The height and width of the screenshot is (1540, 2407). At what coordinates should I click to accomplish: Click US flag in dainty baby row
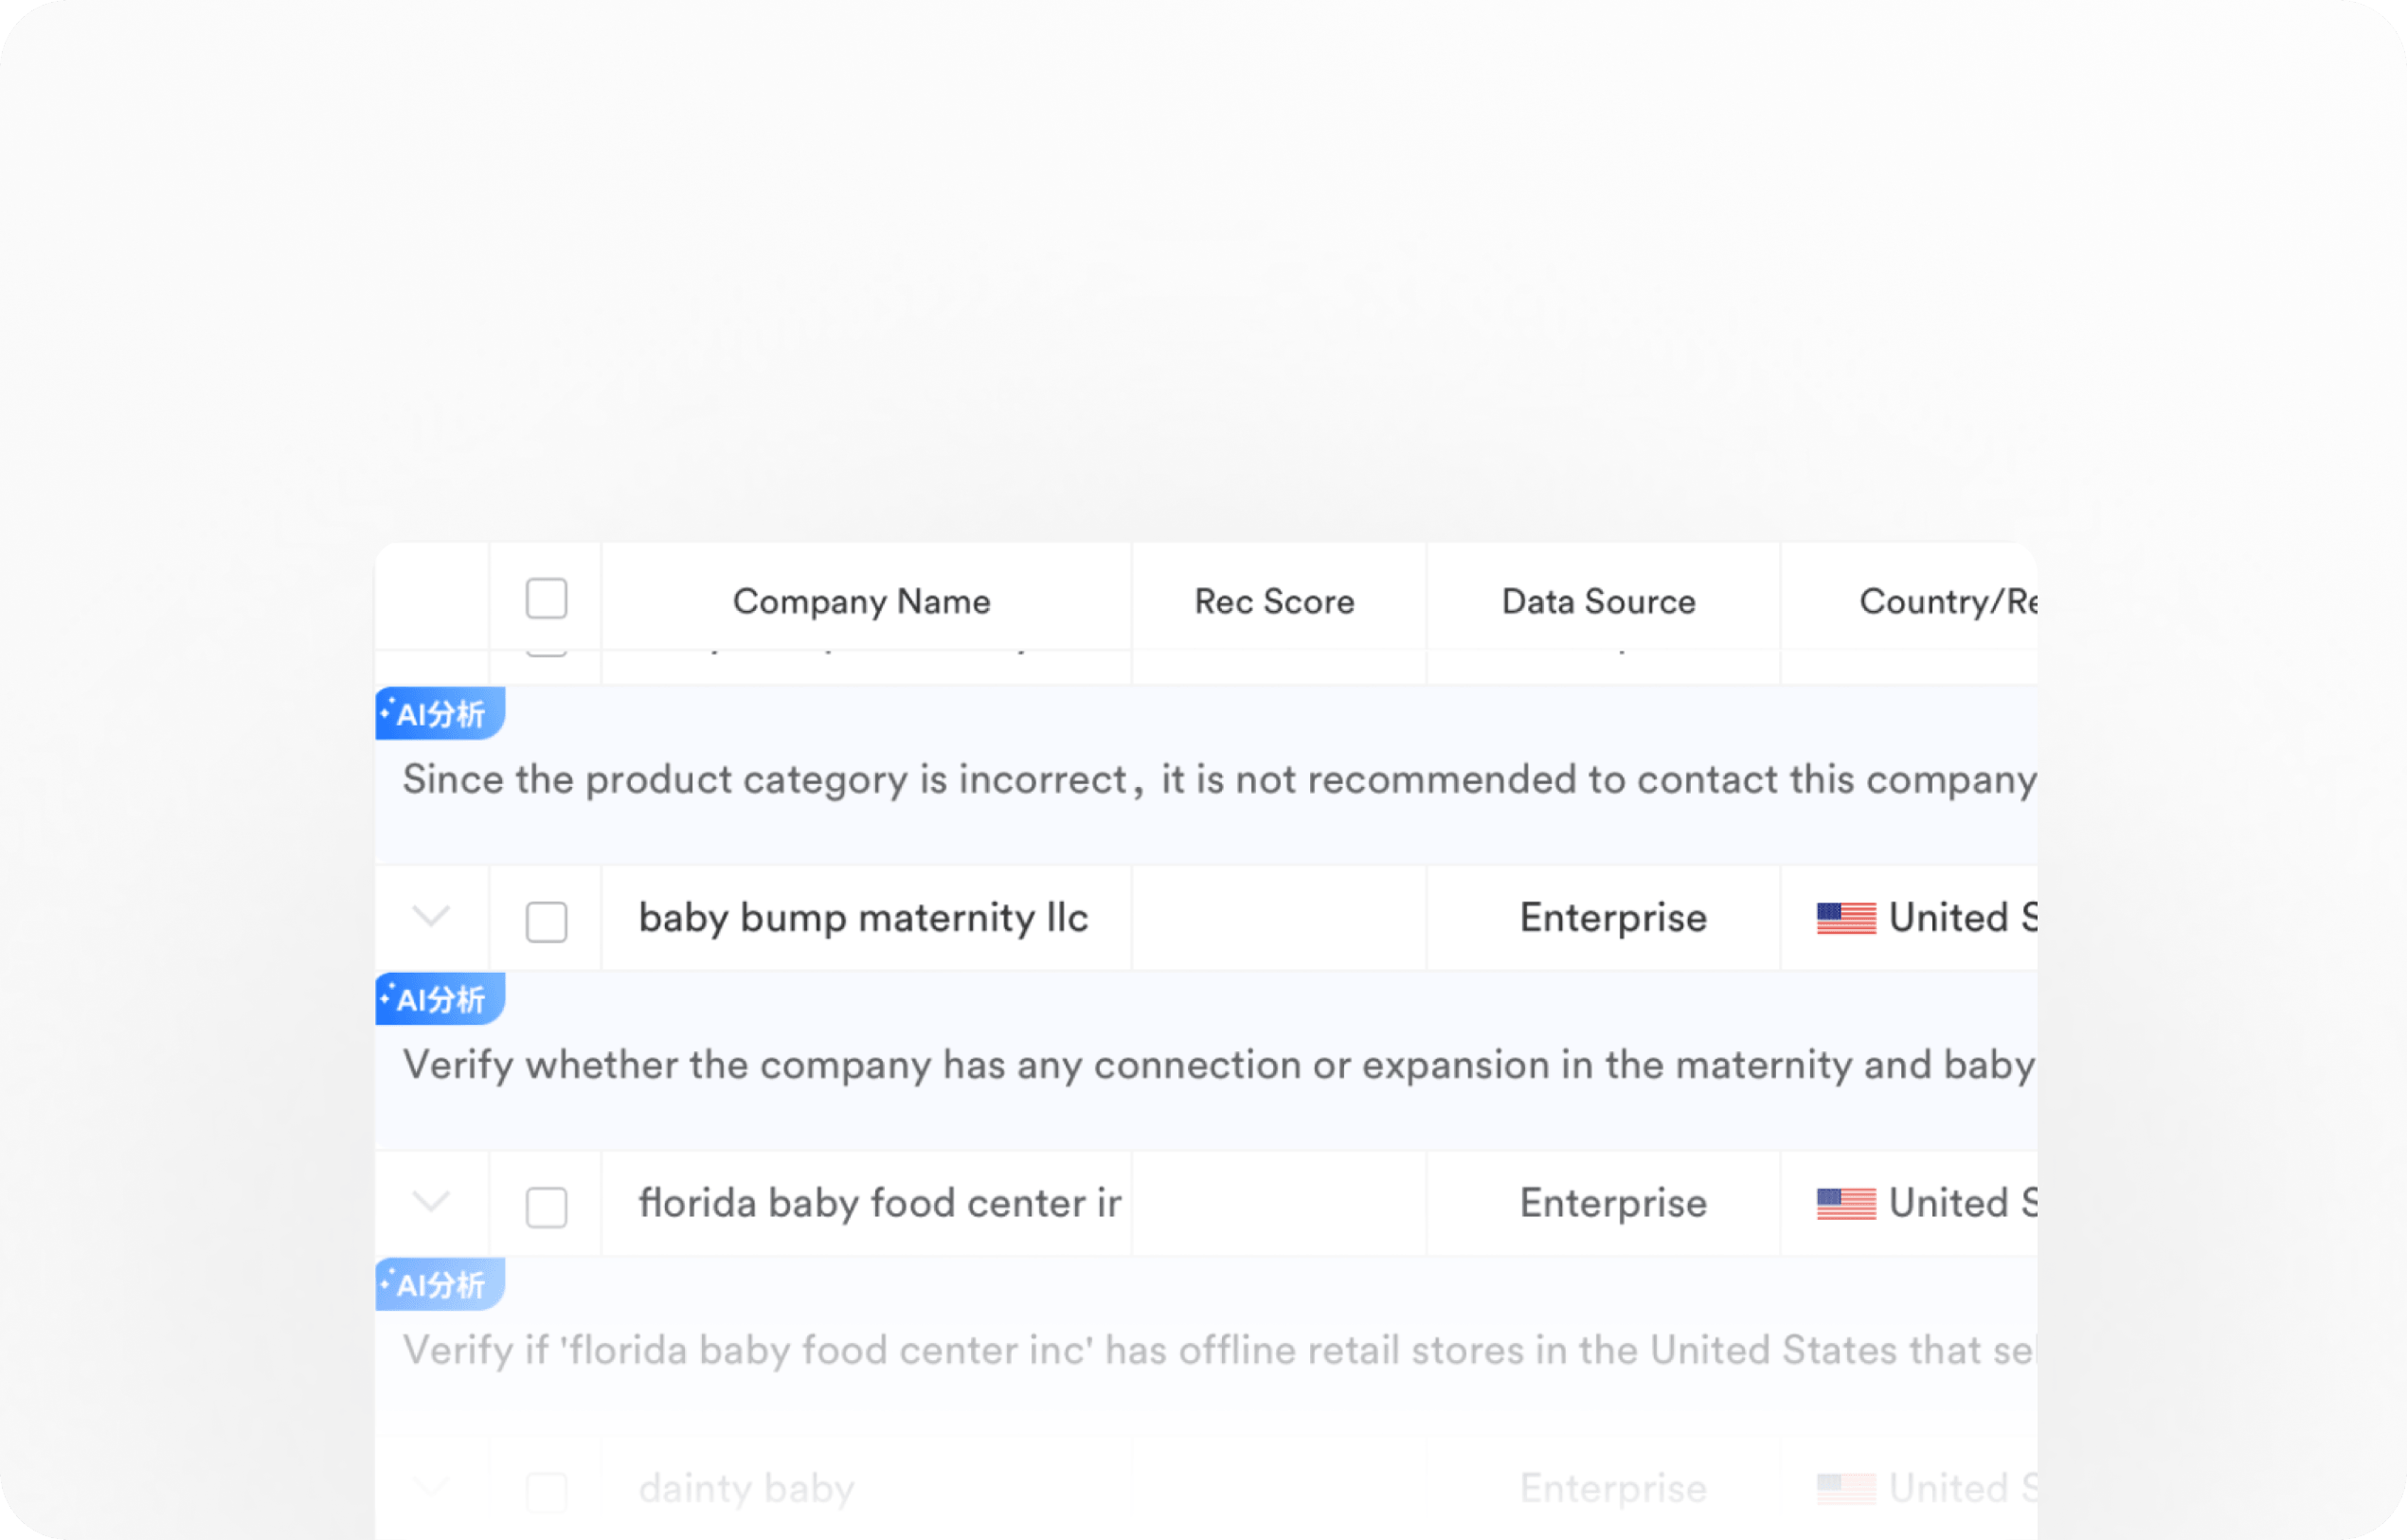point(1846,1489)
